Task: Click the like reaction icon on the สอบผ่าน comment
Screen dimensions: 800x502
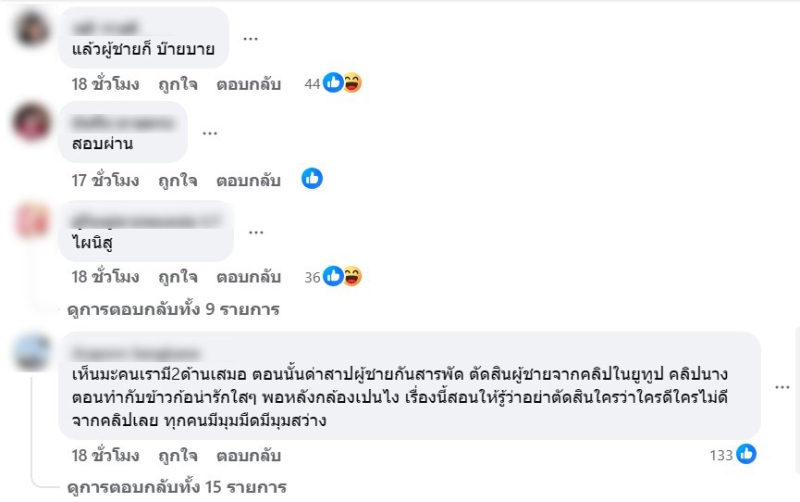Action: click(312, 179)
